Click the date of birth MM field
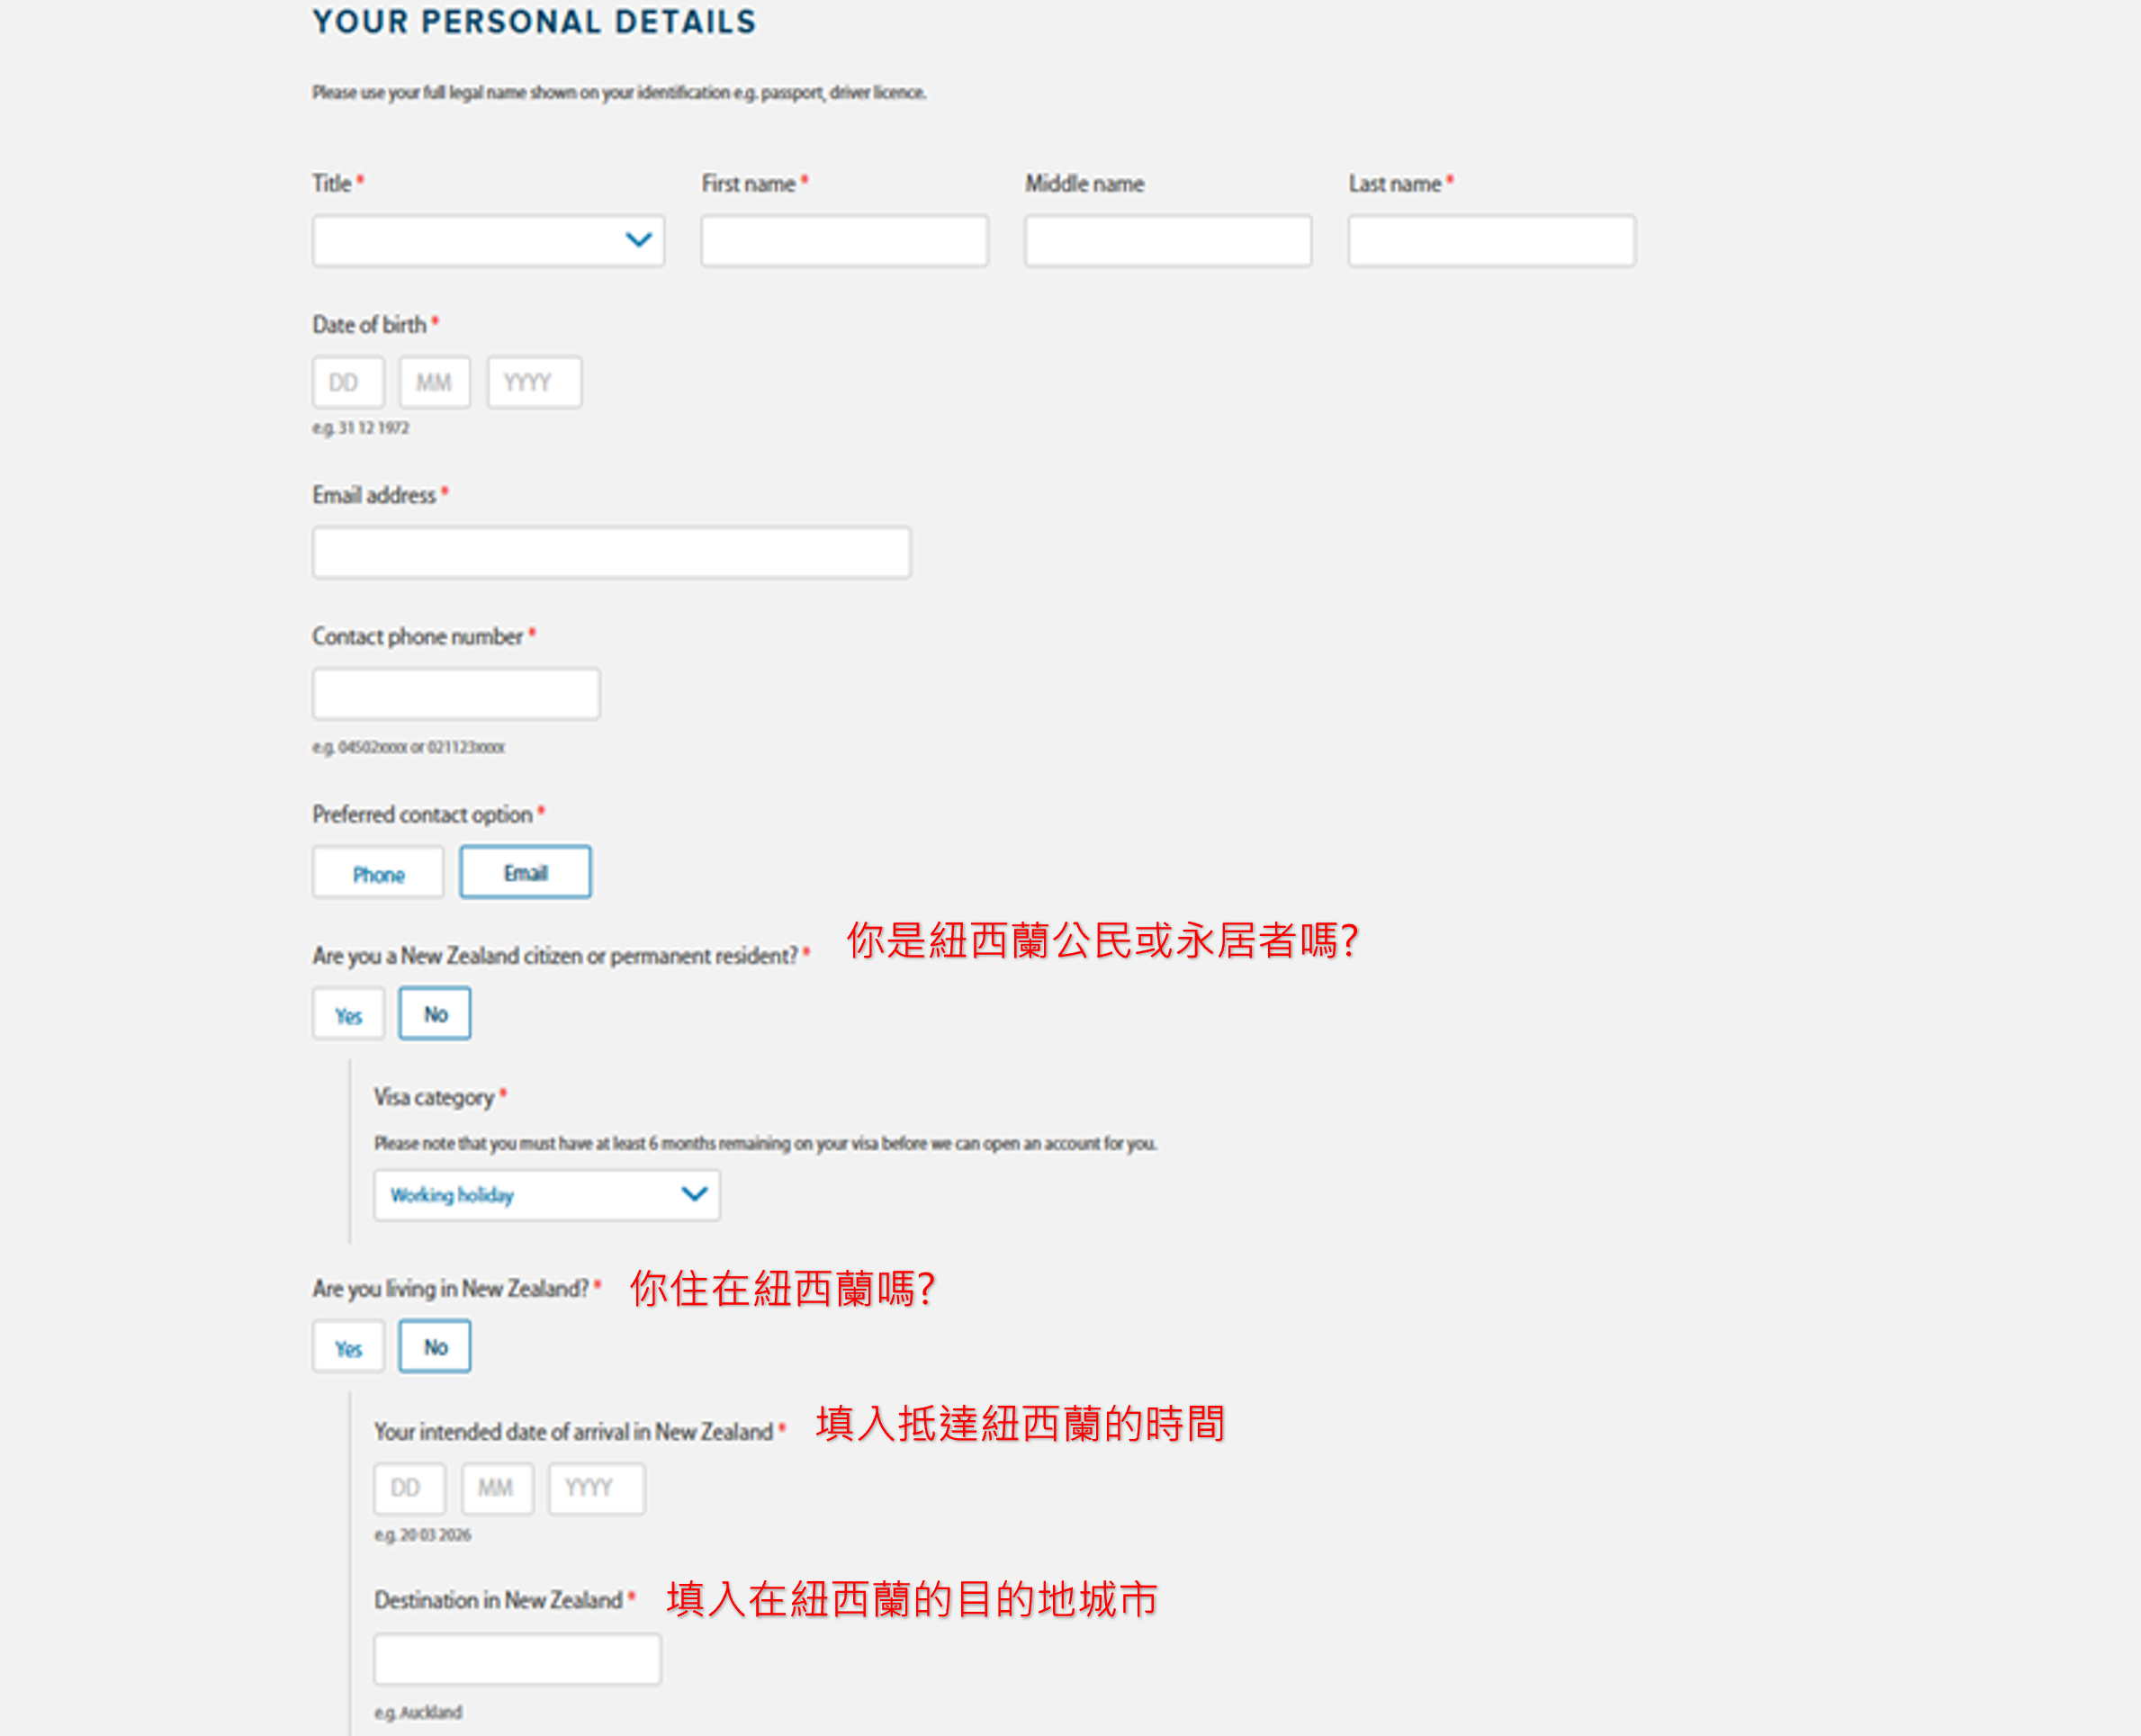This screenshot has width=2141, height=1736. (x=434, y=383)
